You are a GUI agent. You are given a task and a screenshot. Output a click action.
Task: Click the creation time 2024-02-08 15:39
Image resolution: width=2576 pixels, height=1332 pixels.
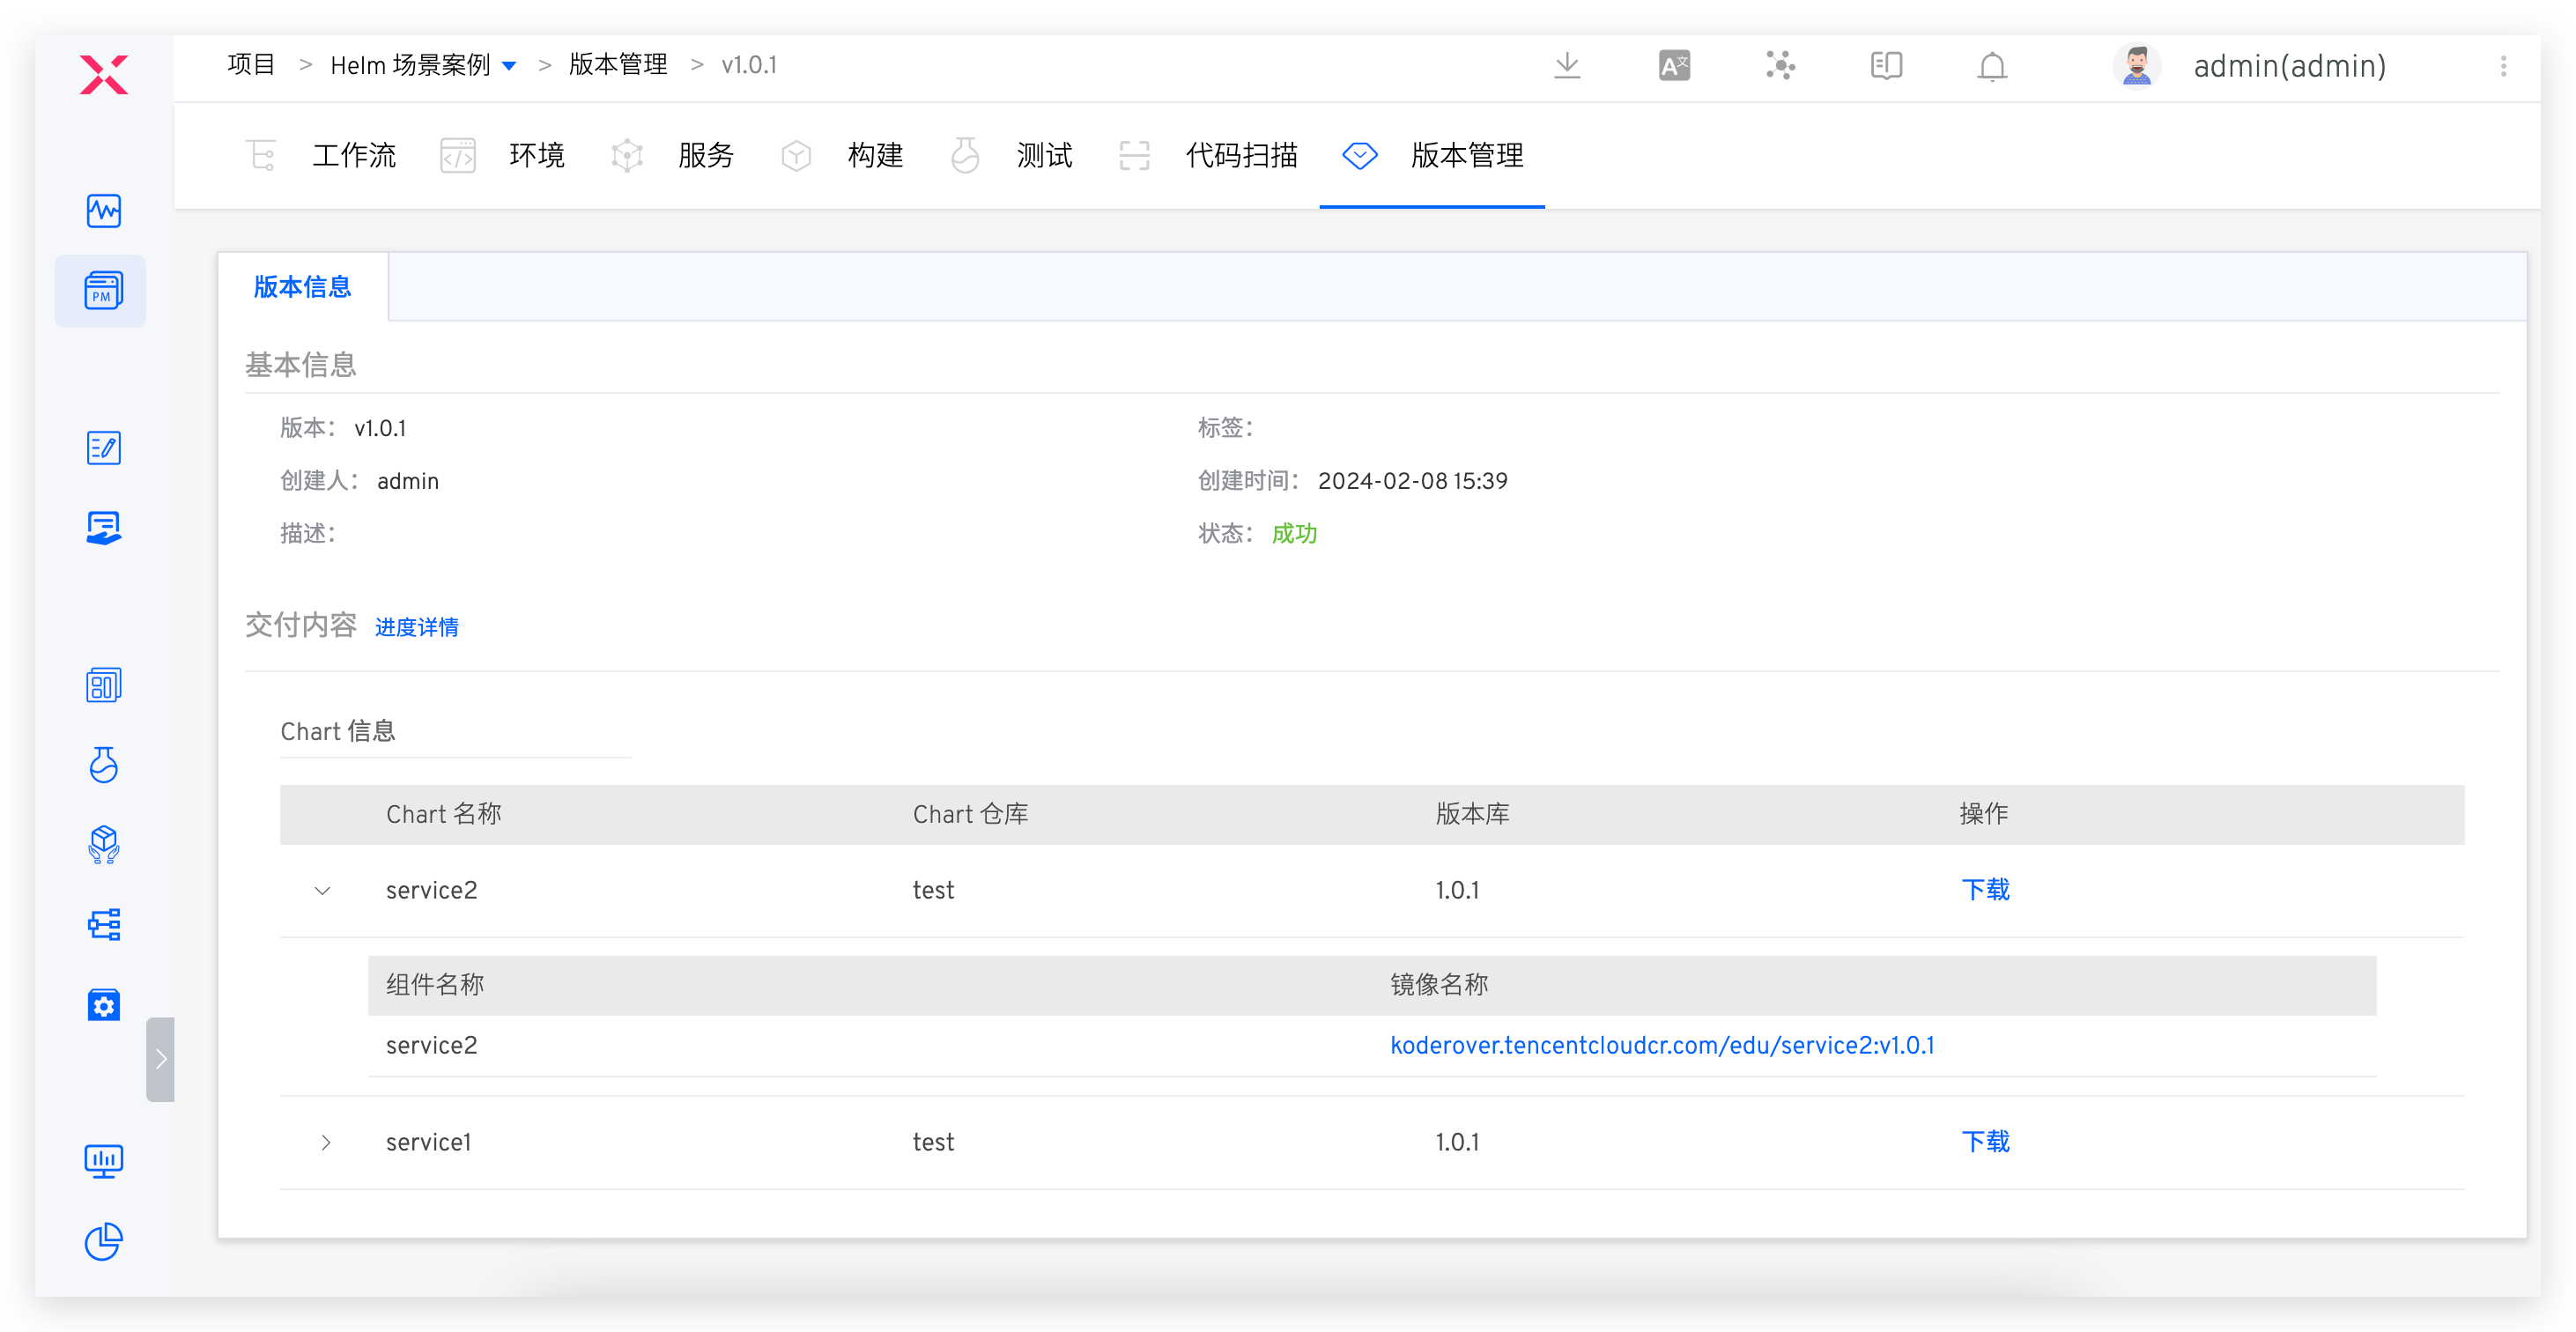coord(1412,481)
